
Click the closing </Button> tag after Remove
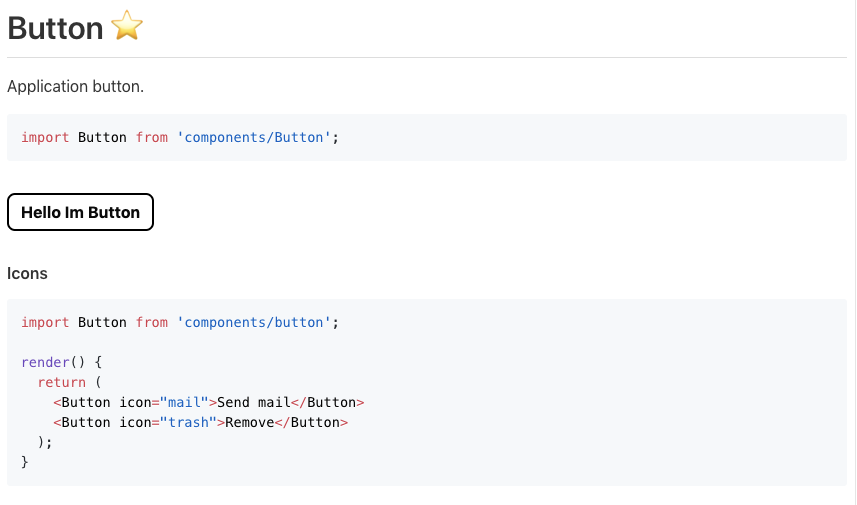point(311,422)
